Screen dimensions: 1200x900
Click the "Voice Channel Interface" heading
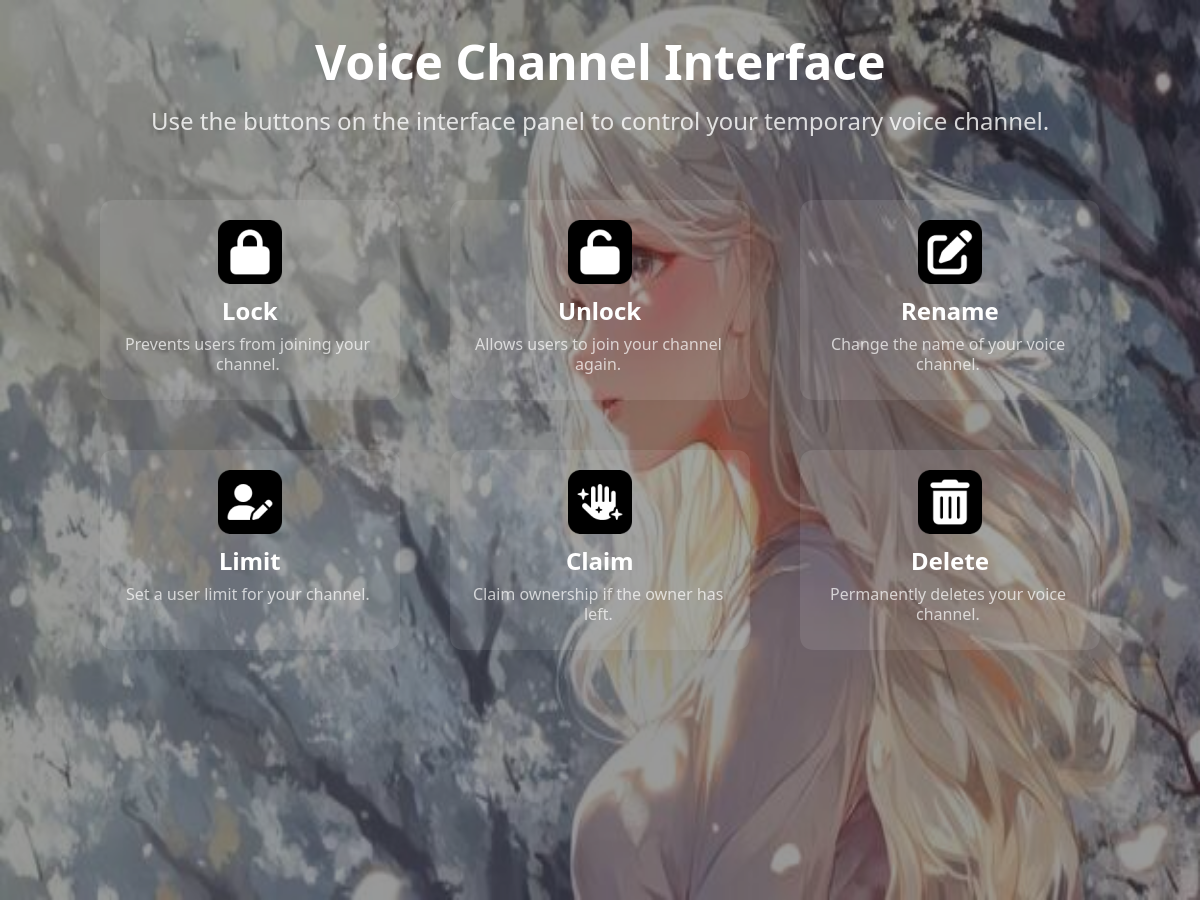point(600,62)
